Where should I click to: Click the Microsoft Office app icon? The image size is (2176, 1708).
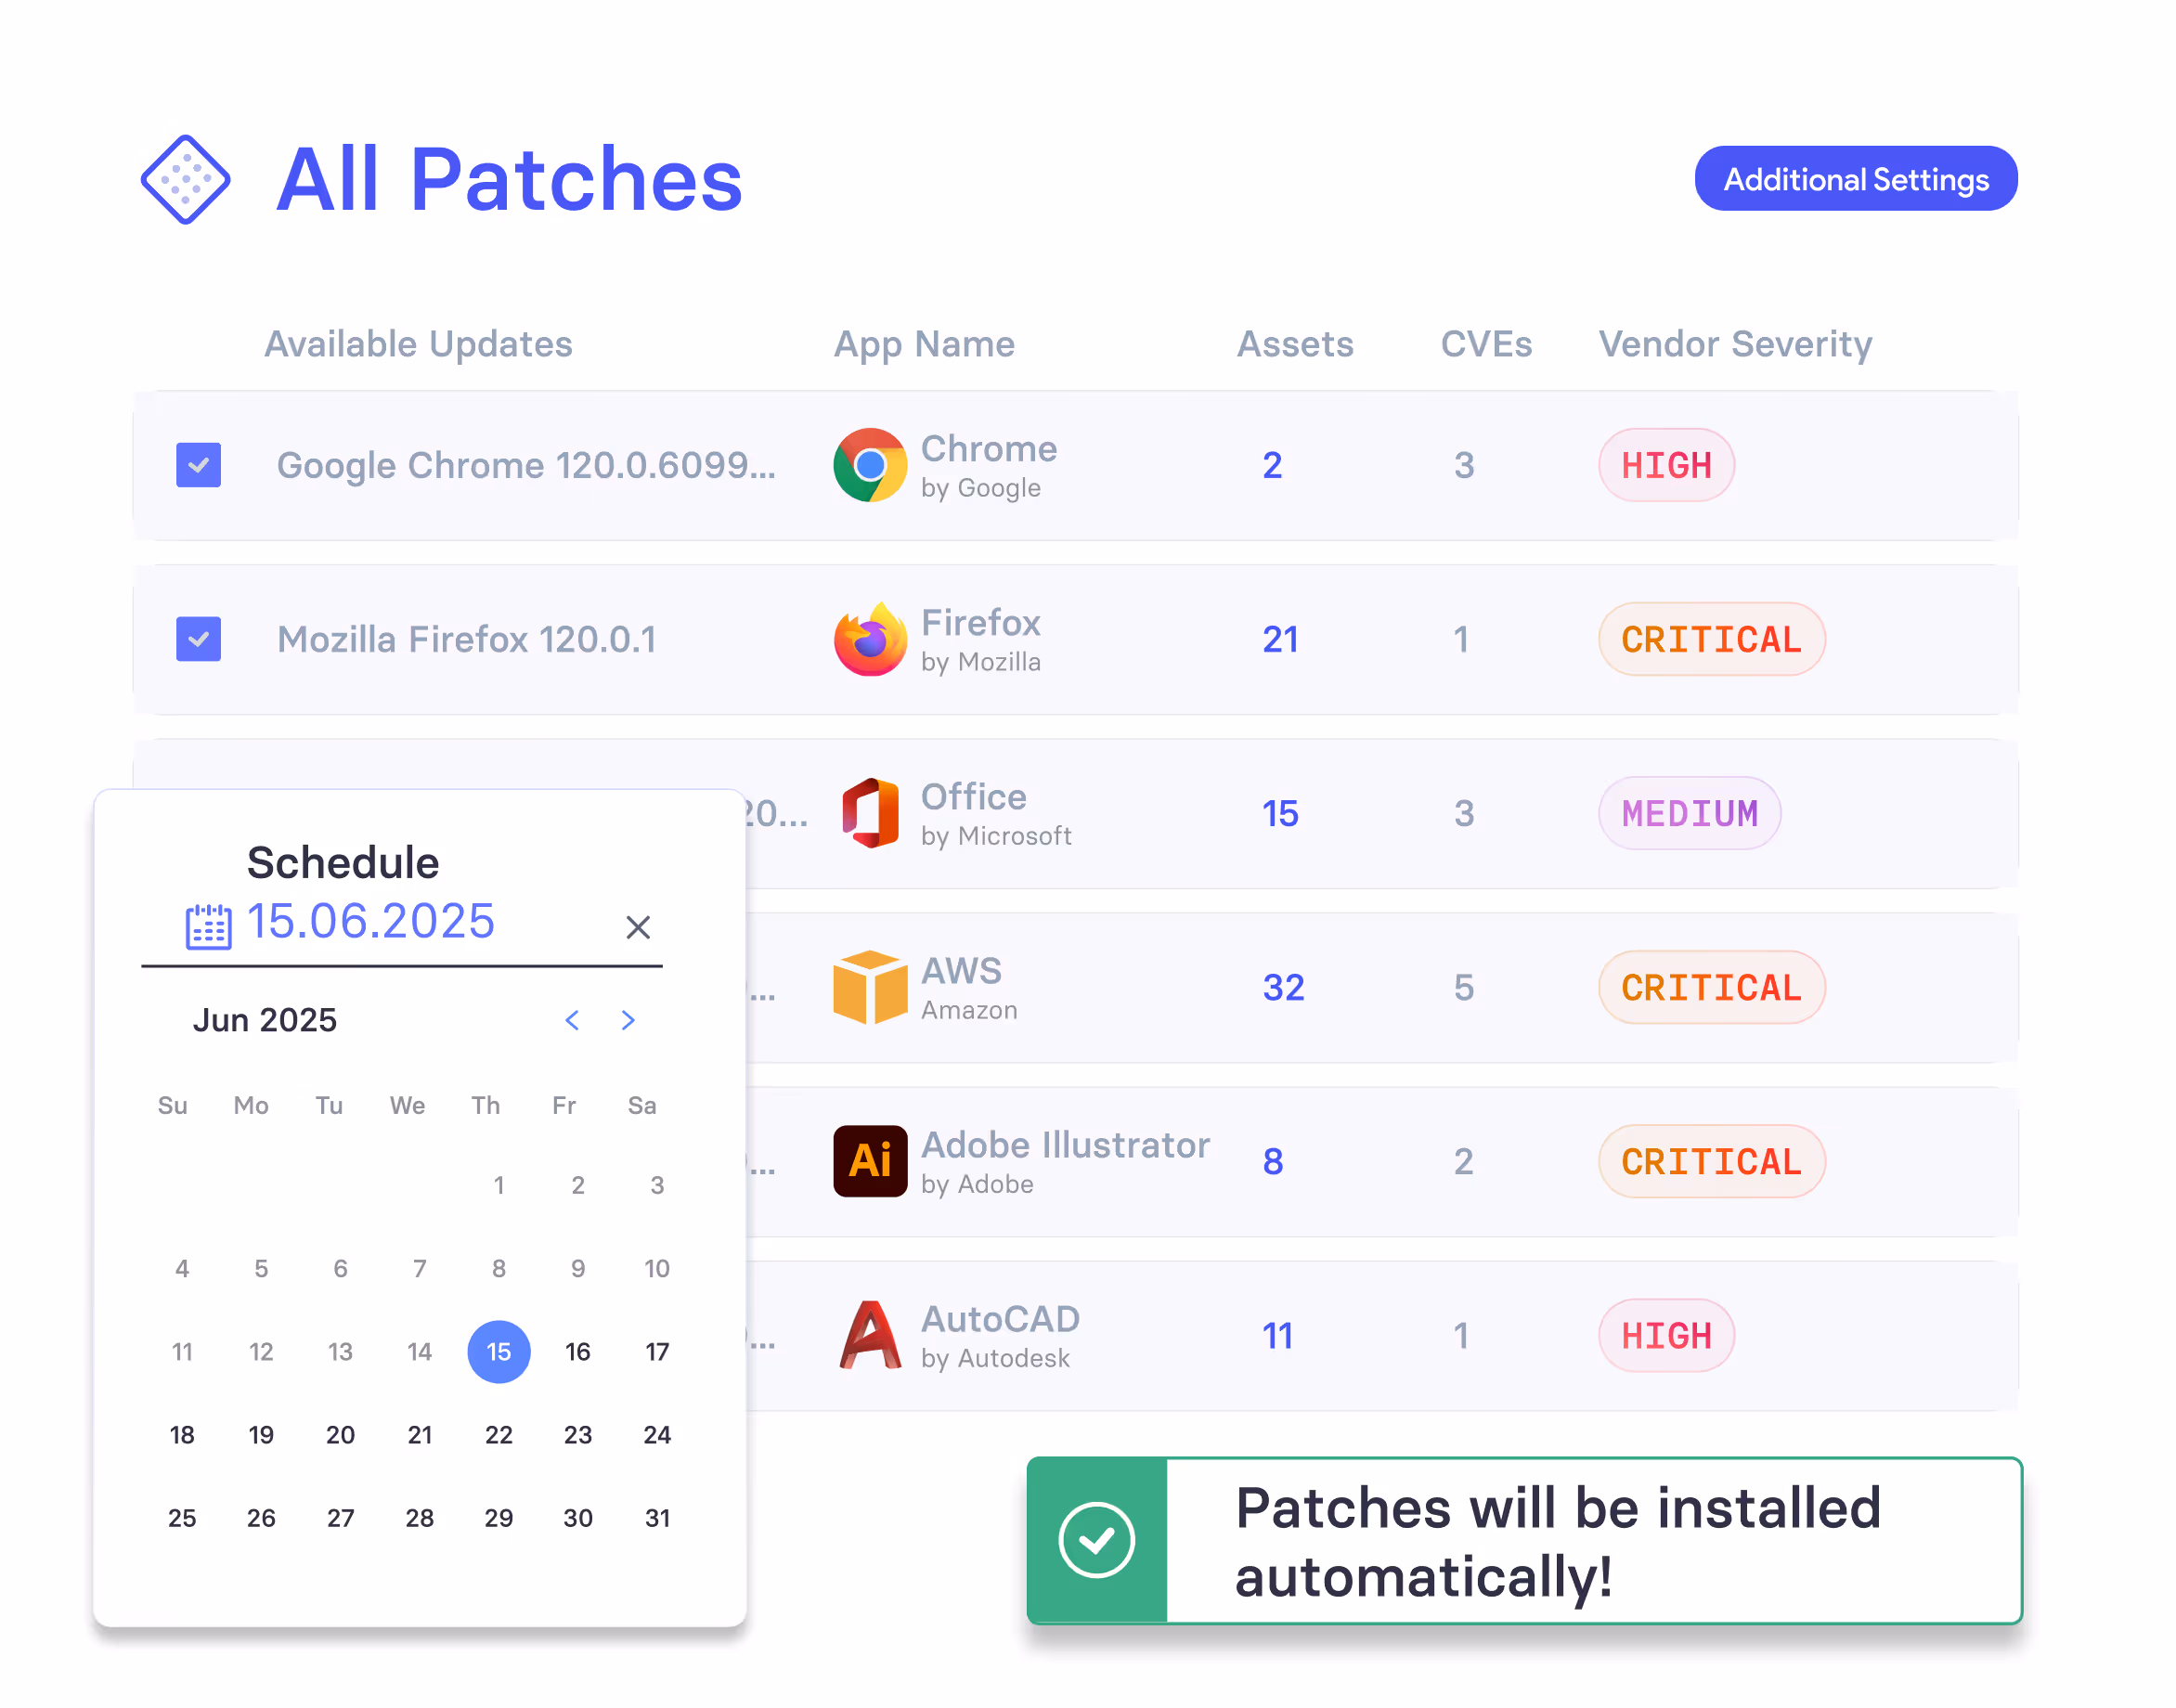click(869, 813)
